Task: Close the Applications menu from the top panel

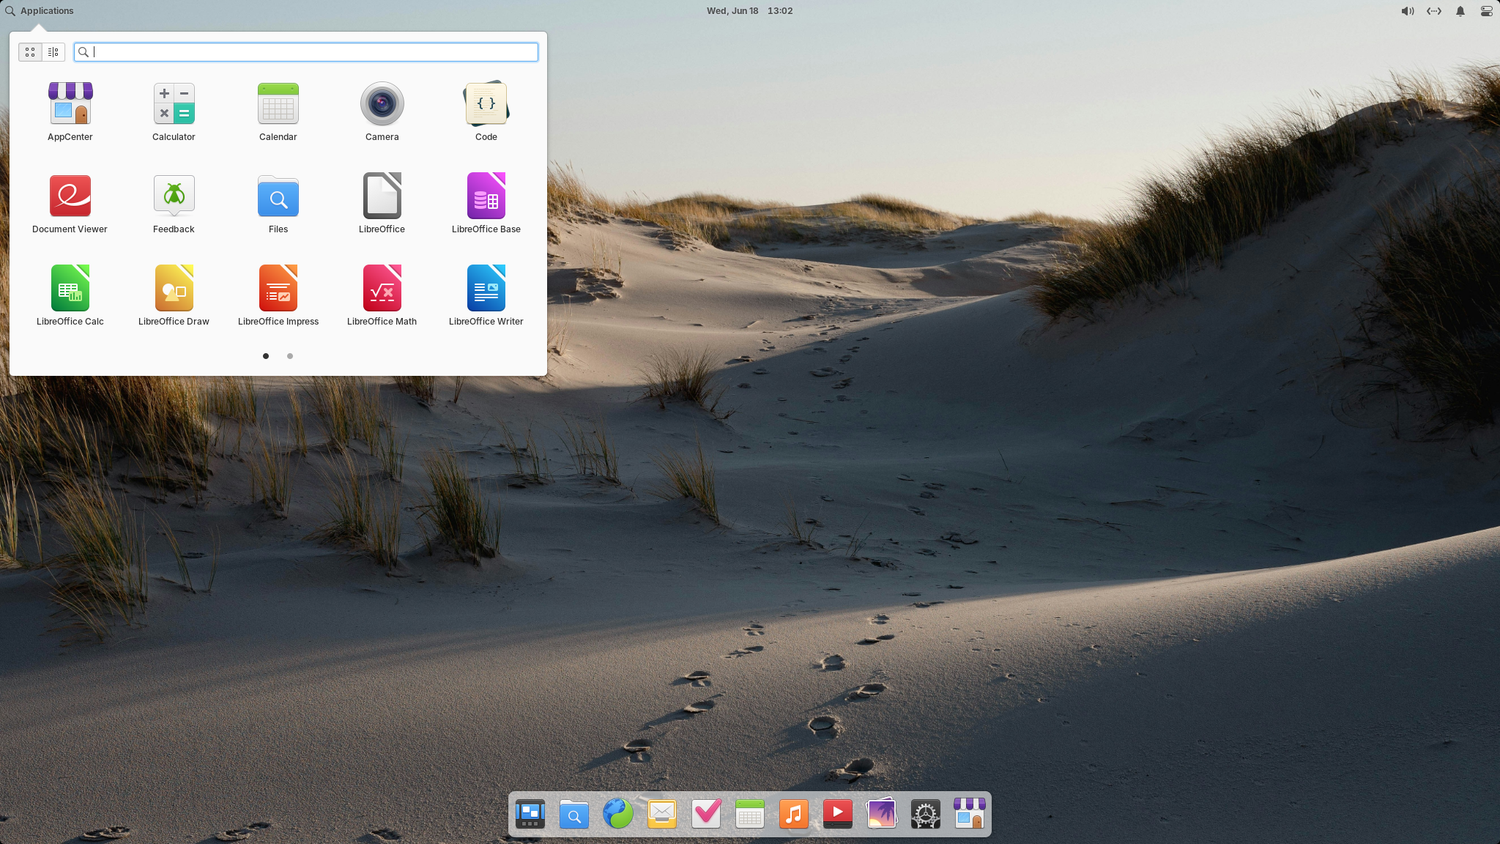Action: coord(39,11)
